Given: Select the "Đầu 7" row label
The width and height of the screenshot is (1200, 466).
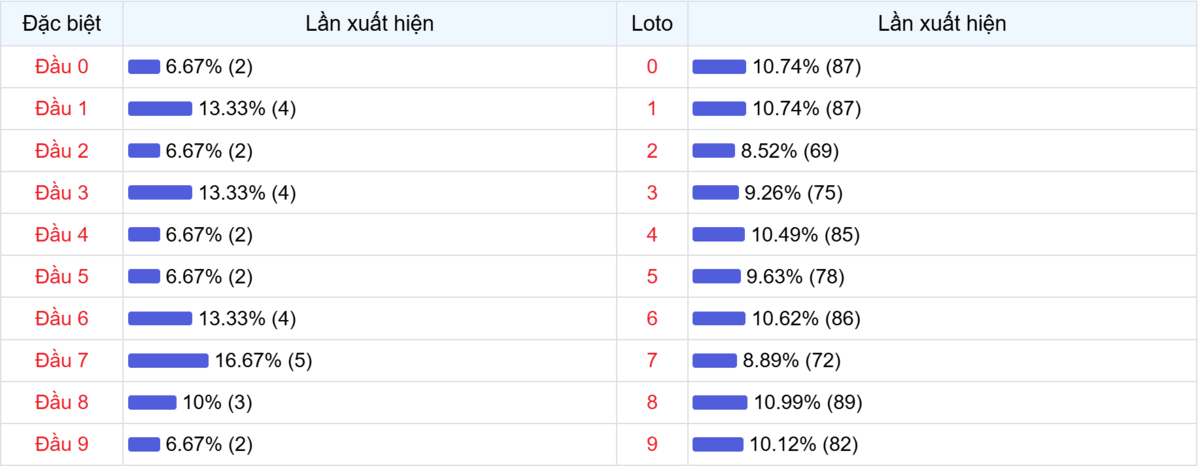Looking at the screenshot, I should (x=62, y=361).
